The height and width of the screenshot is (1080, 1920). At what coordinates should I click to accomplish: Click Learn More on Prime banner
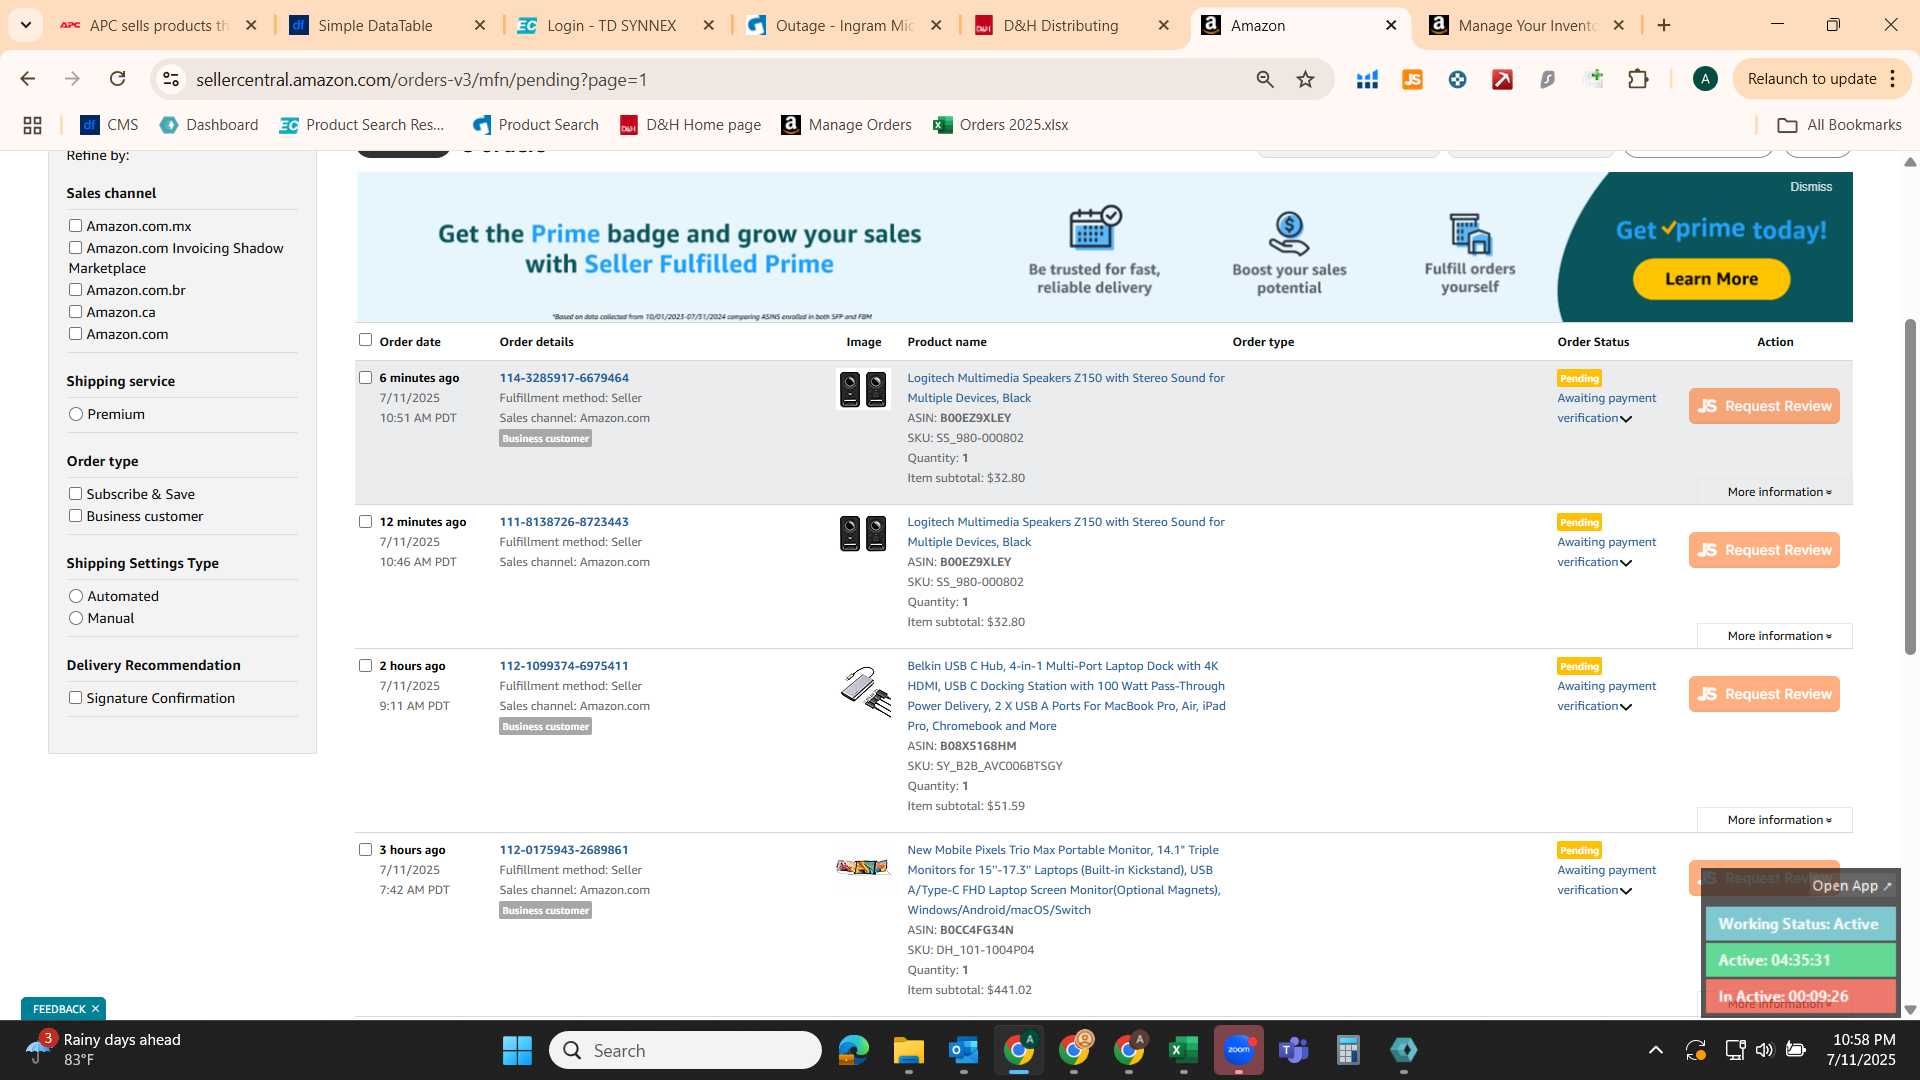pyautogui.click(x=1711, y=279)
